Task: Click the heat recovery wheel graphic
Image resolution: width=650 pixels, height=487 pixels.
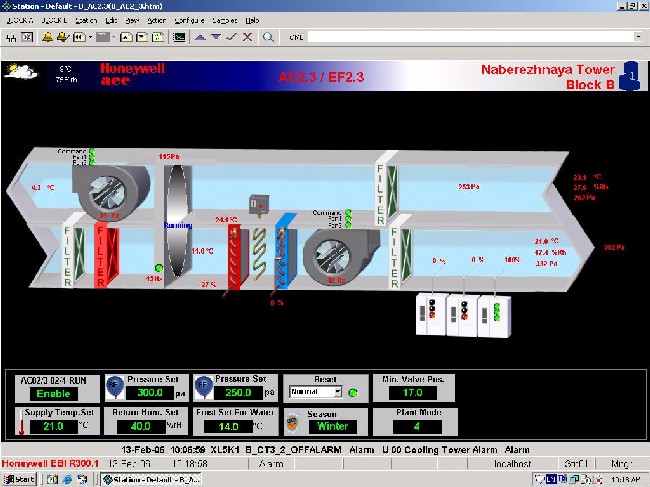Action: point(178,222)
